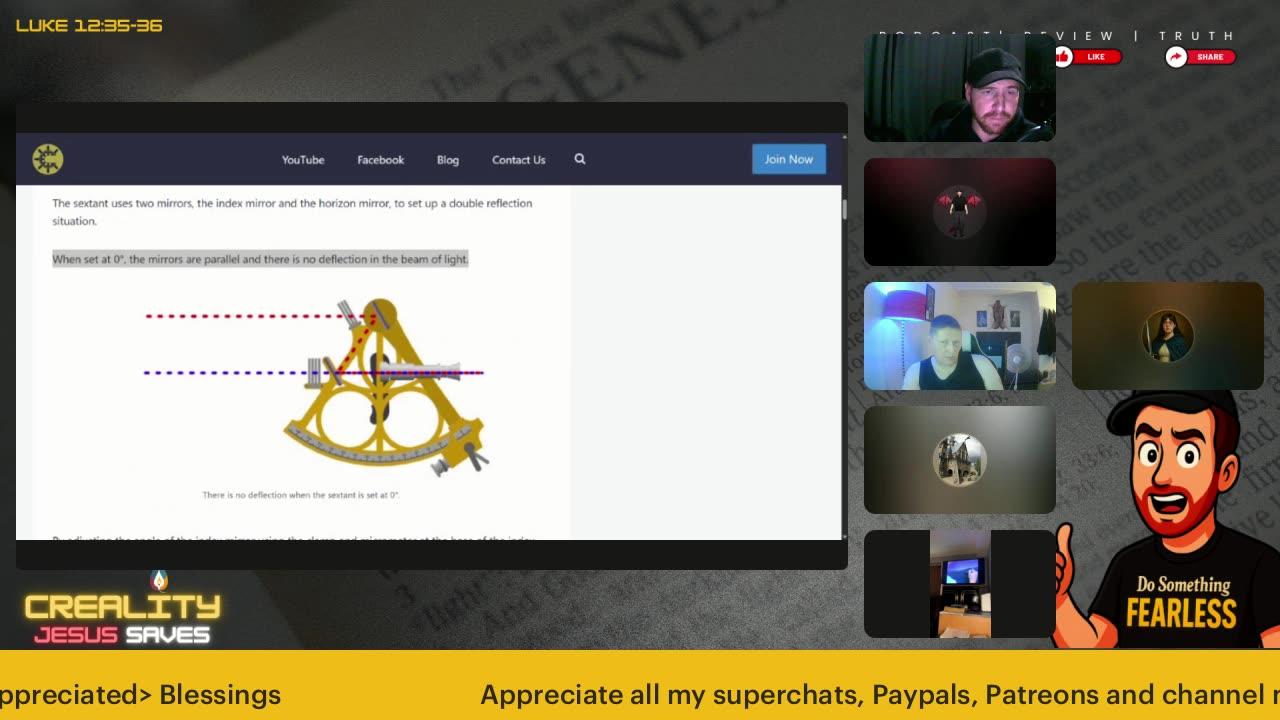Click the sextant diagram image
This screenshot has height=720, width=1280.
[x=318, y=387]
